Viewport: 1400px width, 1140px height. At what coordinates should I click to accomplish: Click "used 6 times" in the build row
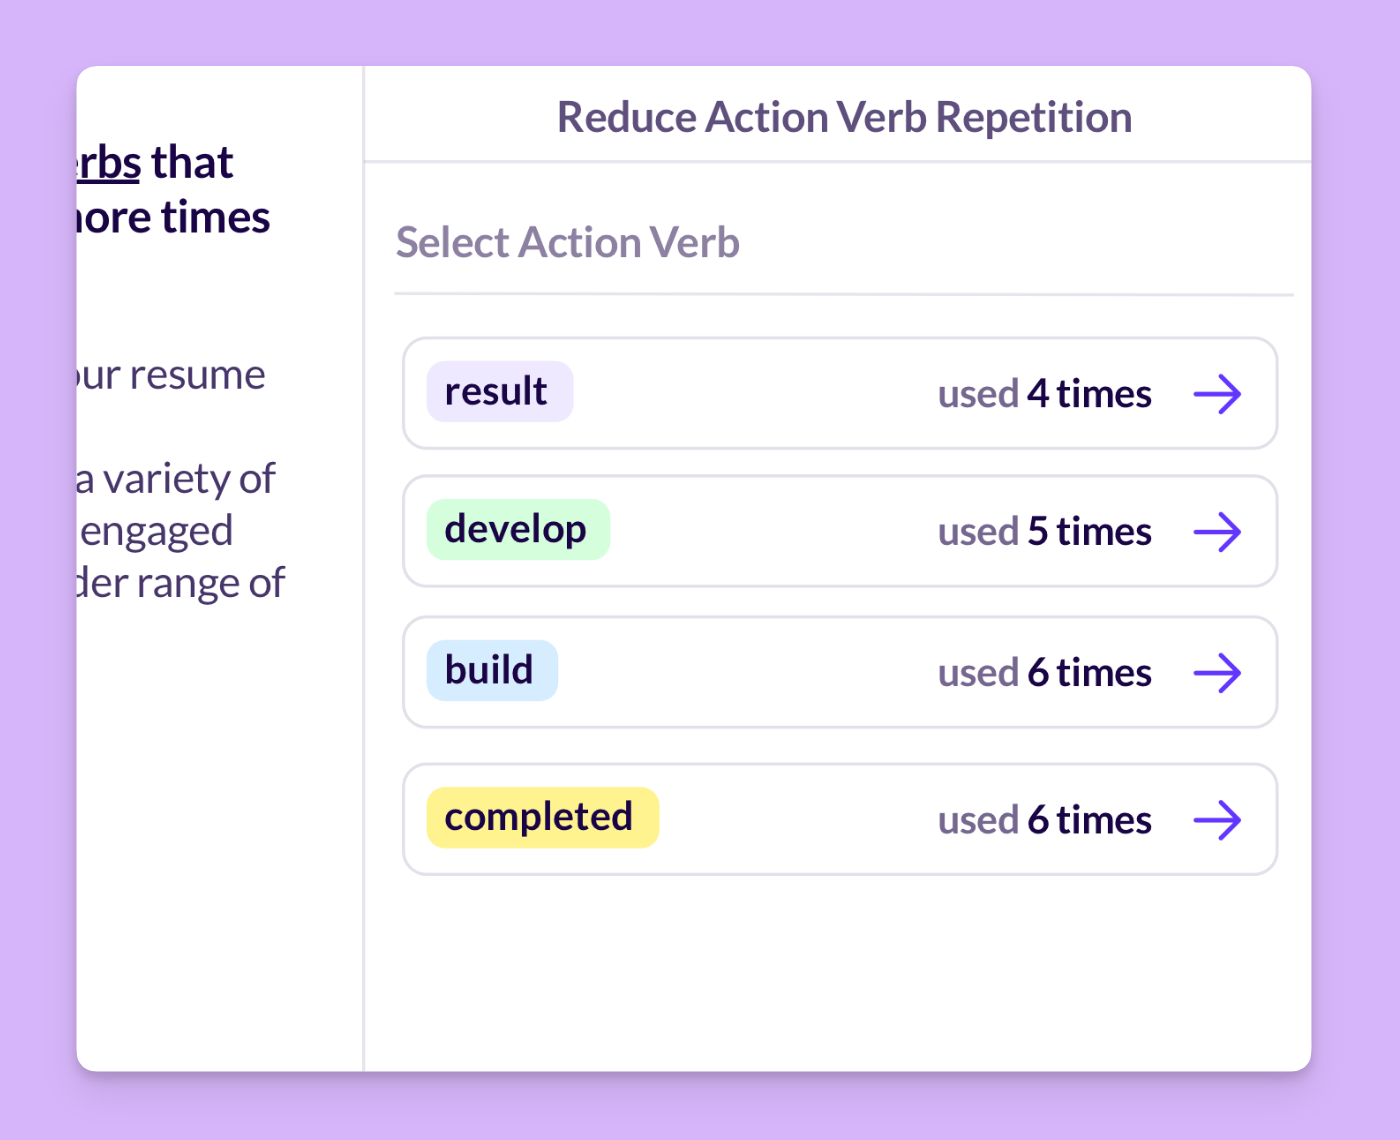[x=1044, y=673]
